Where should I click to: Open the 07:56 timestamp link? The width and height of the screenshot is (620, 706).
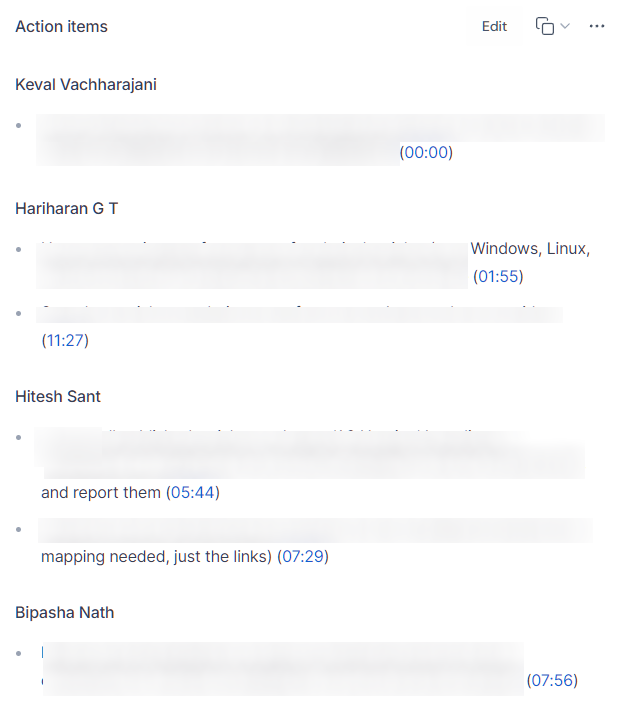(552, 680)
